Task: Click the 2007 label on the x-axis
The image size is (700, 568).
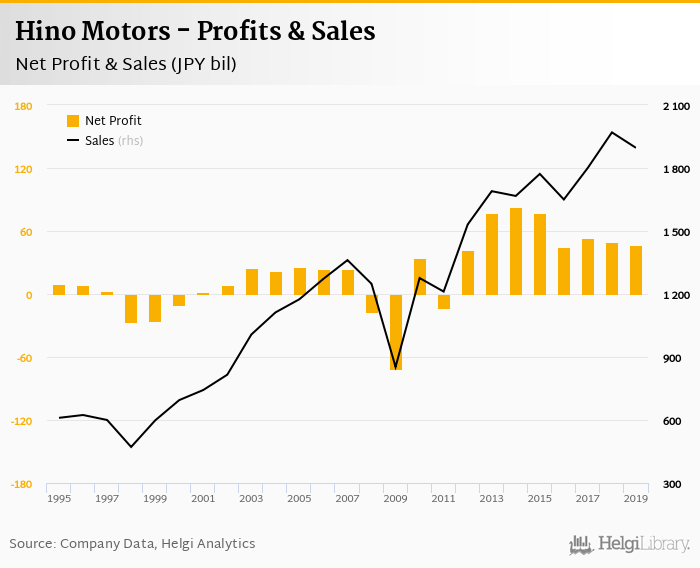Action: (x=347, y=498)
